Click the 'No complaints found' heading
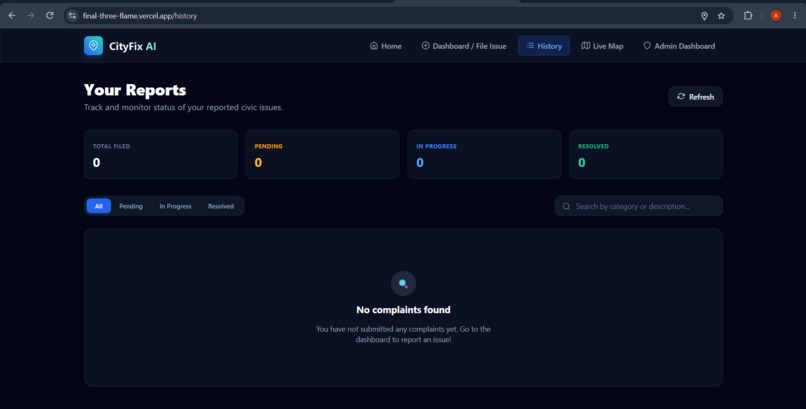806x409 pixels. coord(404,310)
